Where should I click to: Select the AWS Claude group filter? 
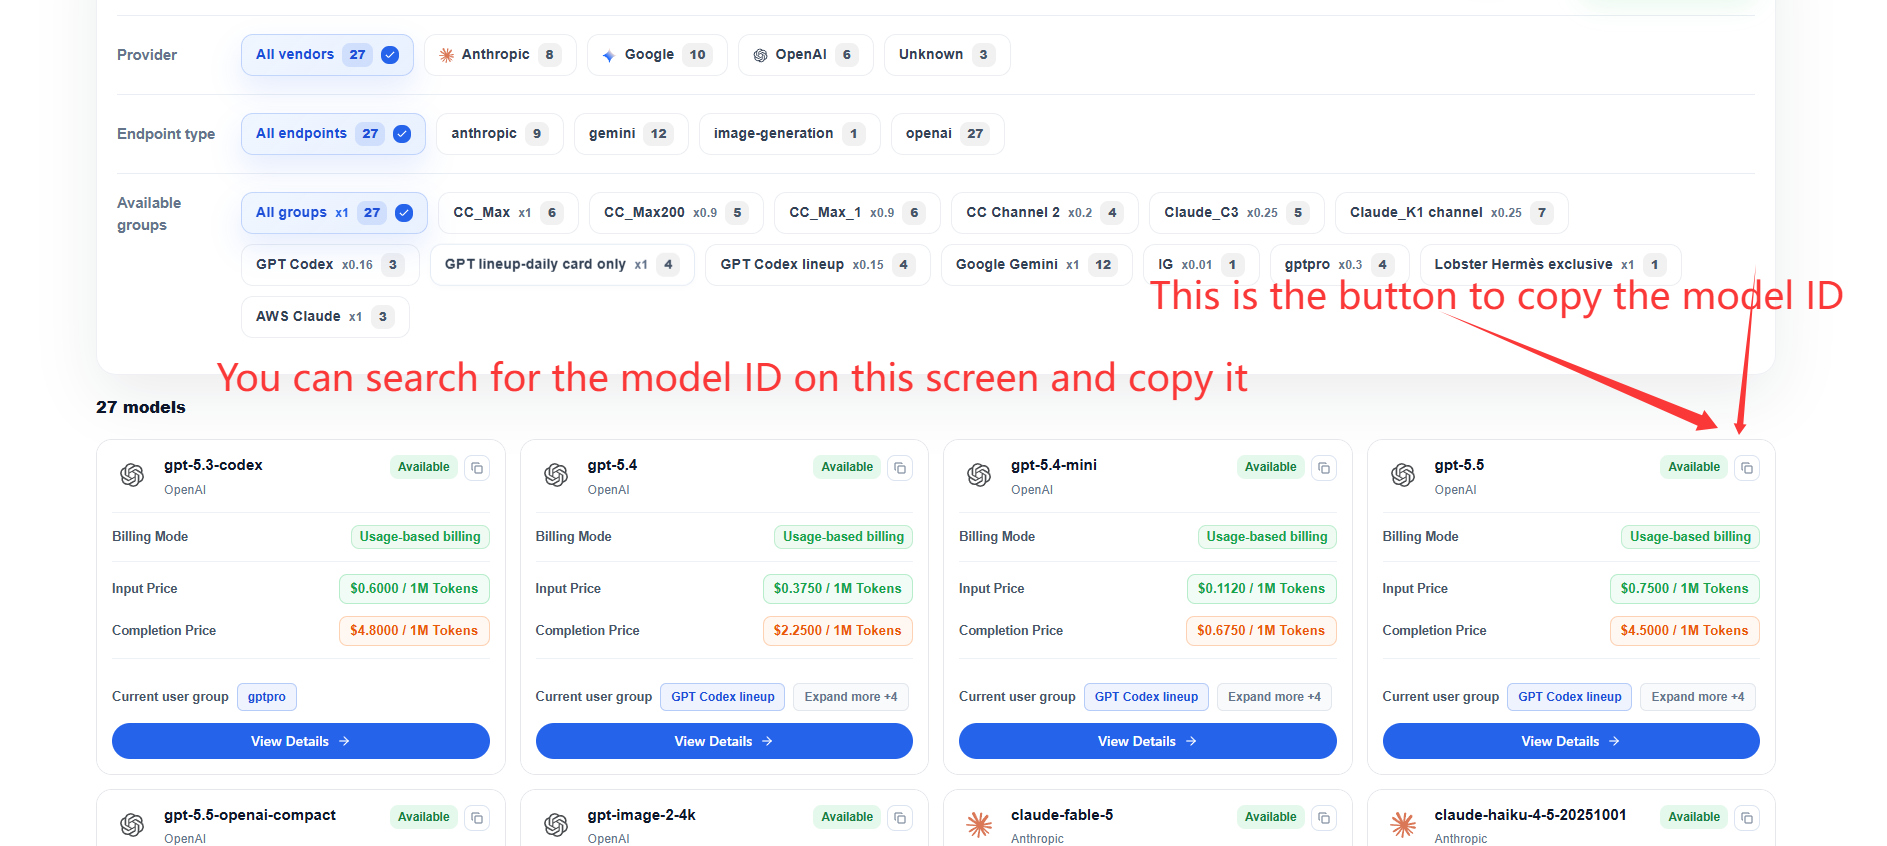(325, 317)
